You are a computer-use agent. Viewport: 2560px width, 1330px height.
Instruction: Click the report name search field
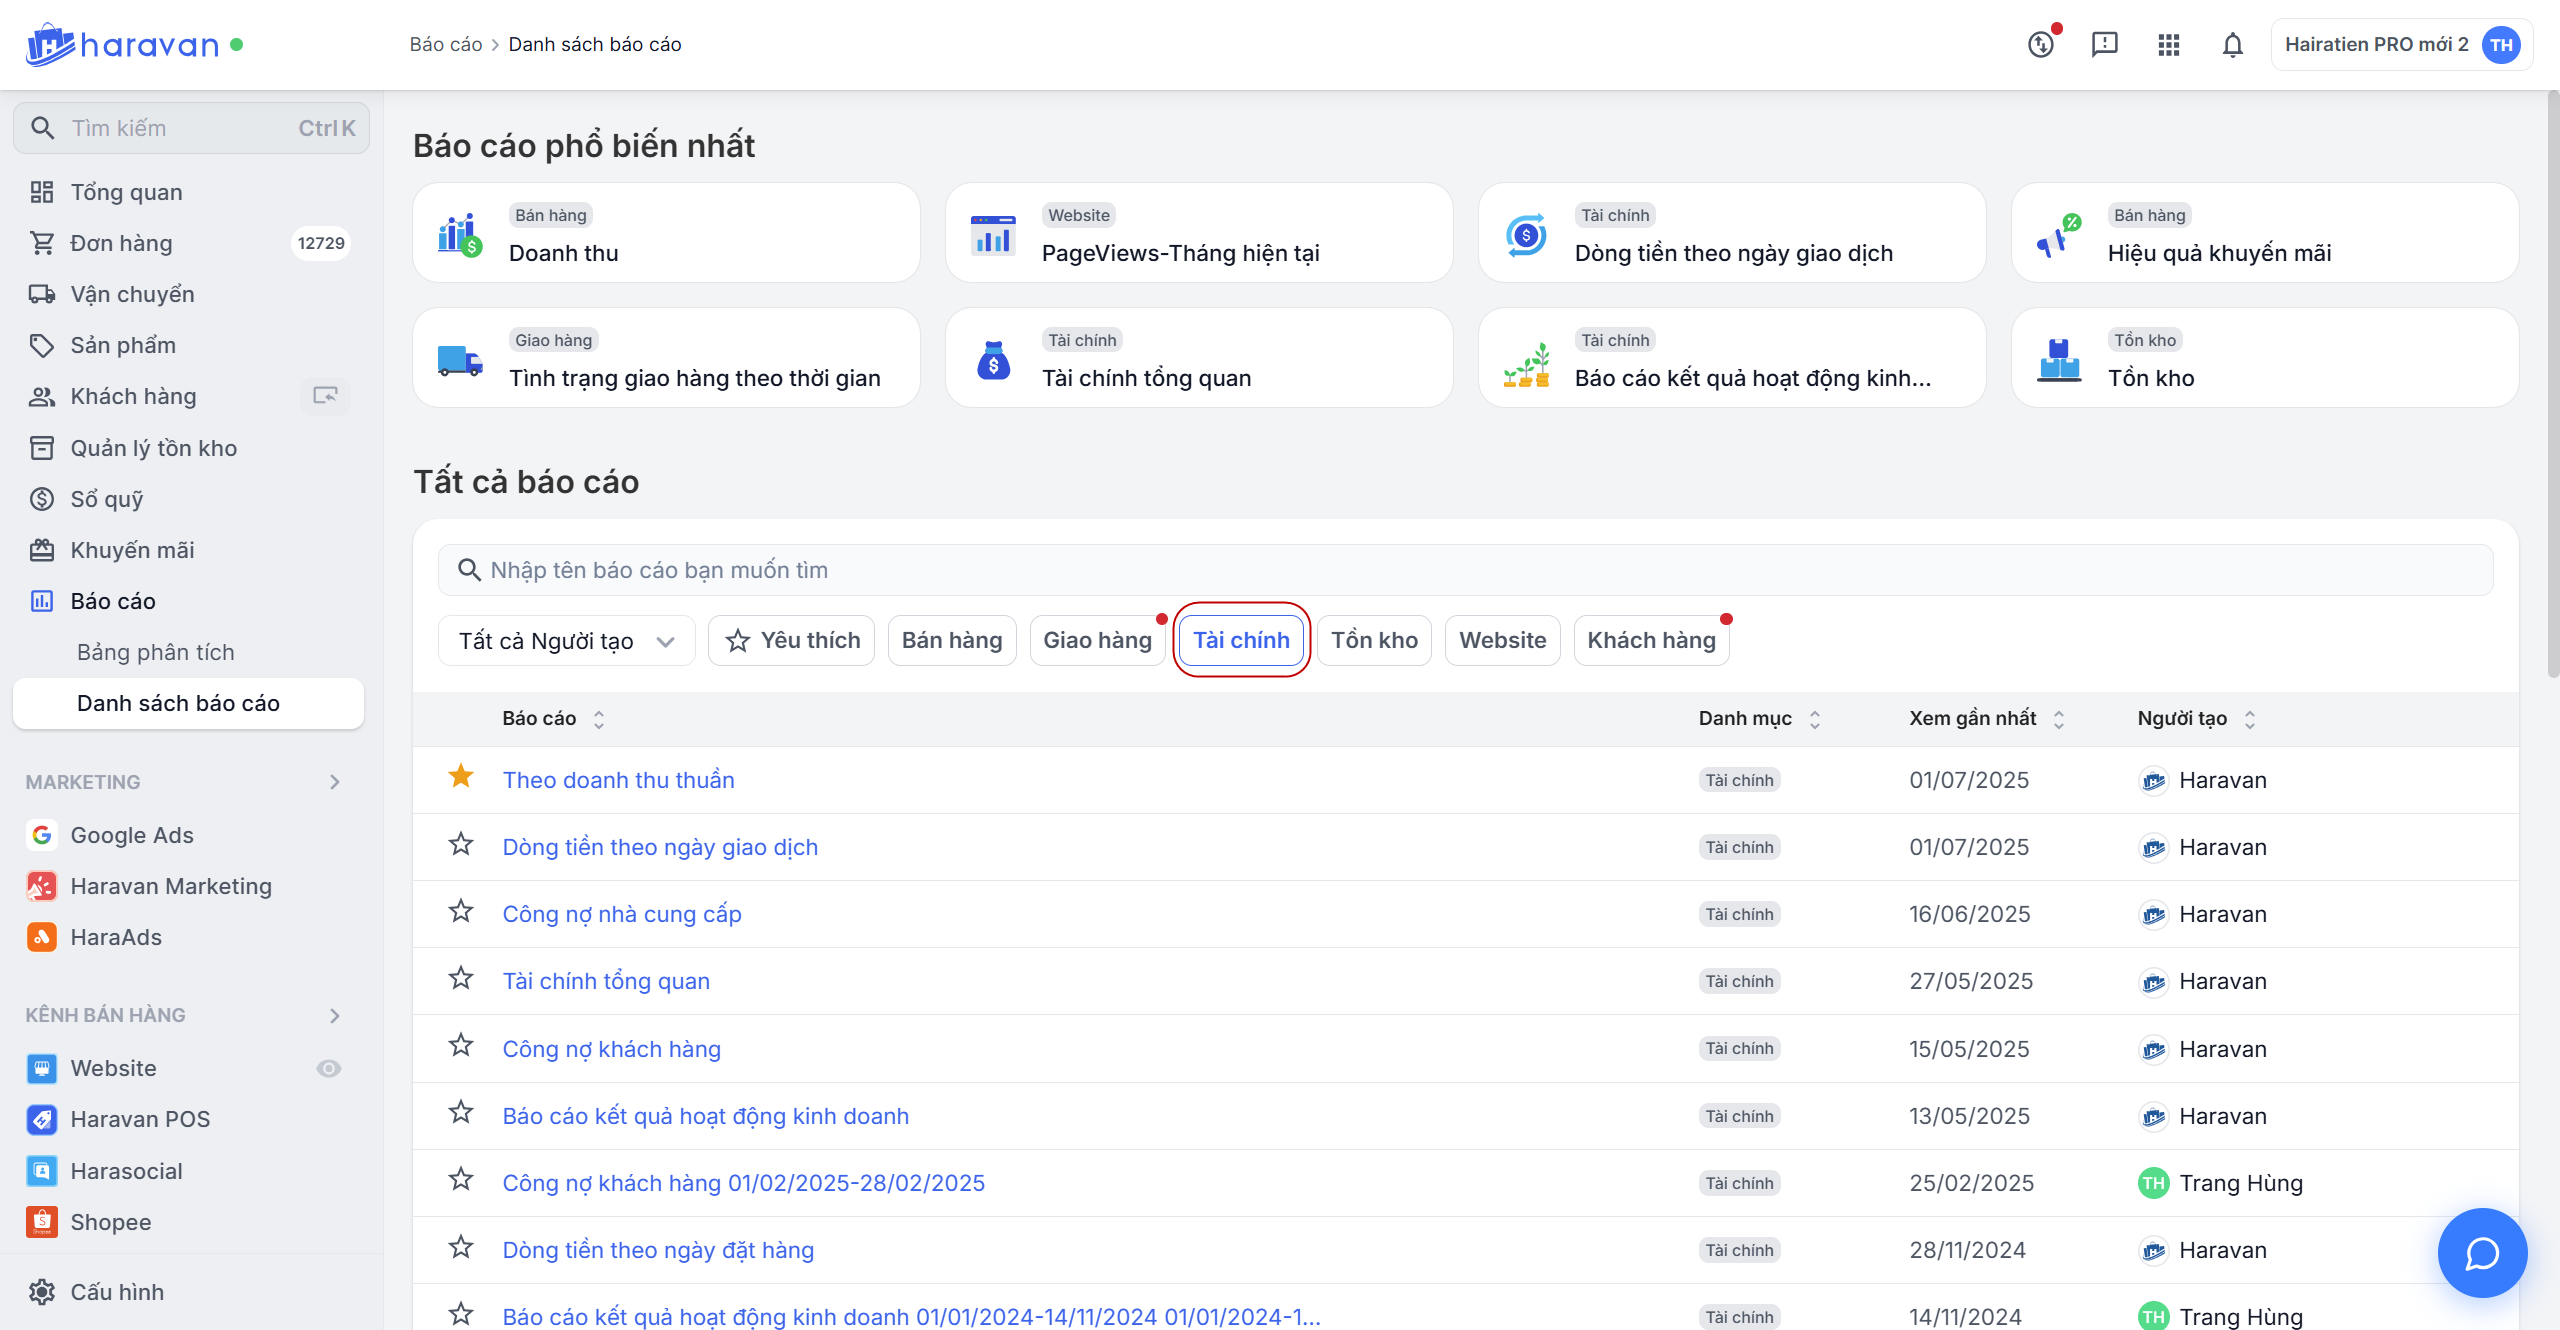click(1465, 570)
